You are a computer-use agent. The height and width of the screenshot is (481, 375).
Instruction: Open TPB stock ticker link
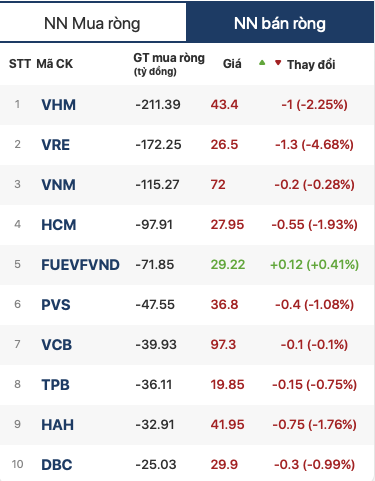(x=55, y=385)
